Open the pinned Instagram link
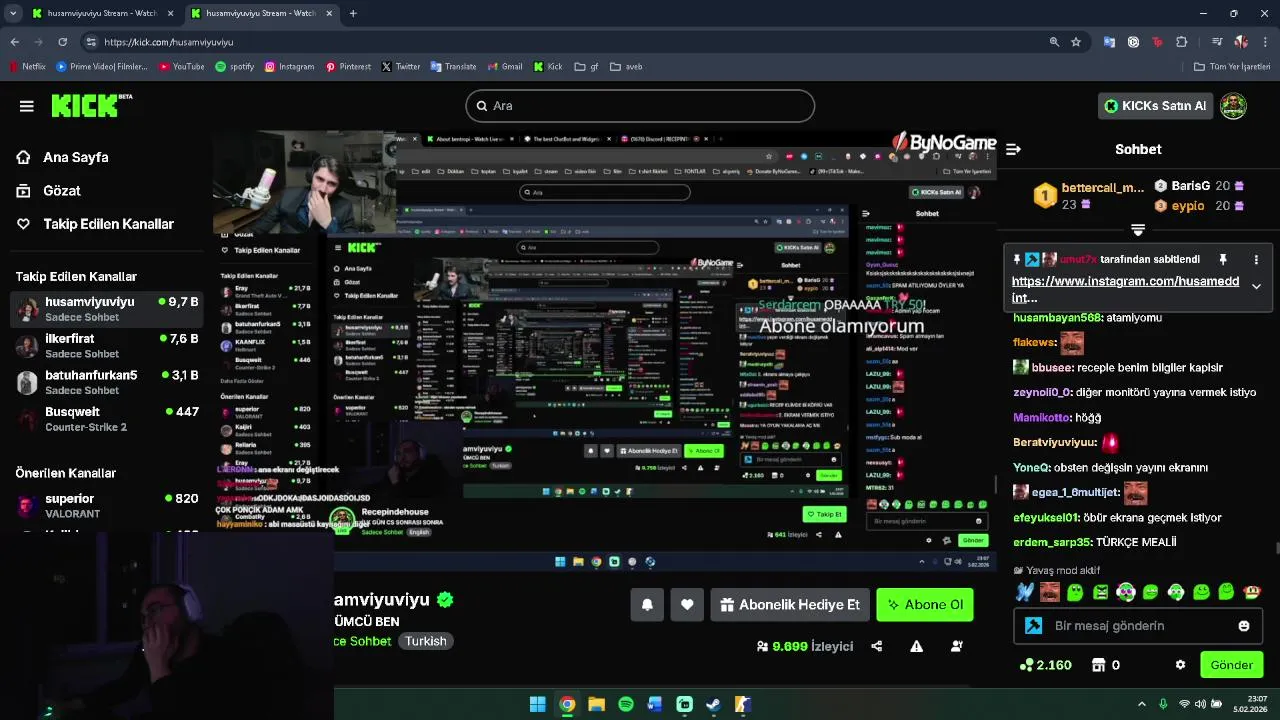Screen dimensions: 1280x720 coord(1125,289)
